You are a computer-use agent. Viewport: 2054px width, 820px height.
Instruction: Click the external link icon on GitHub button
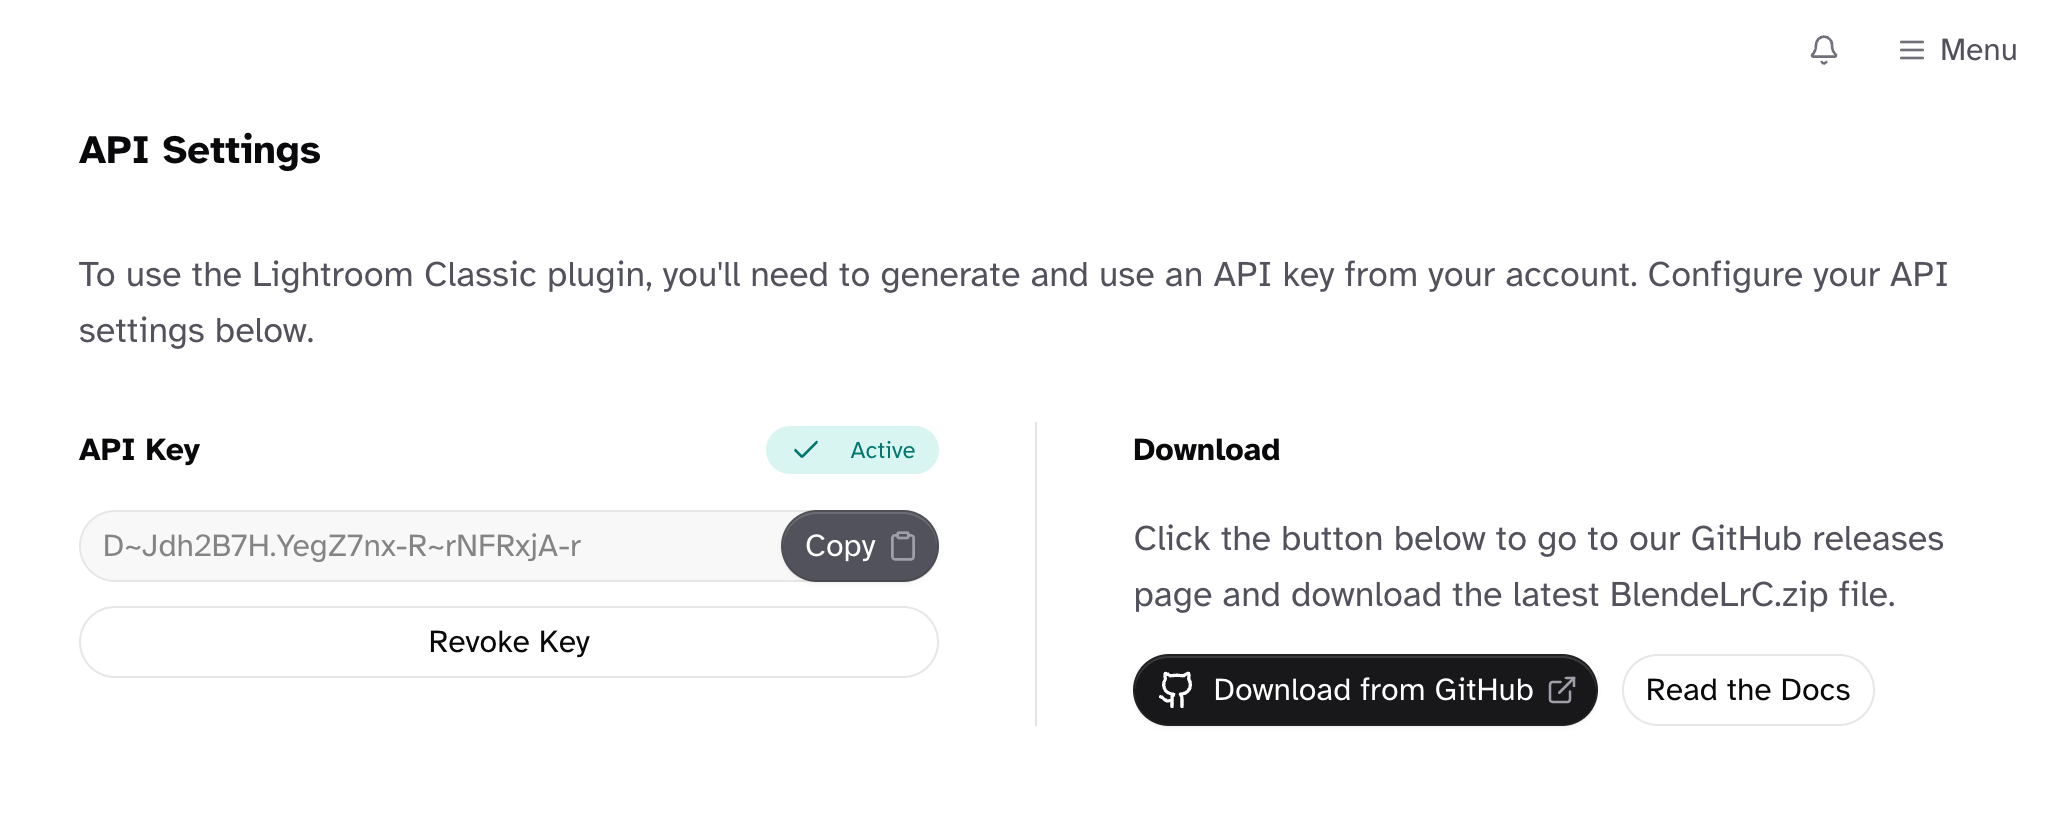coord(1564,690)
